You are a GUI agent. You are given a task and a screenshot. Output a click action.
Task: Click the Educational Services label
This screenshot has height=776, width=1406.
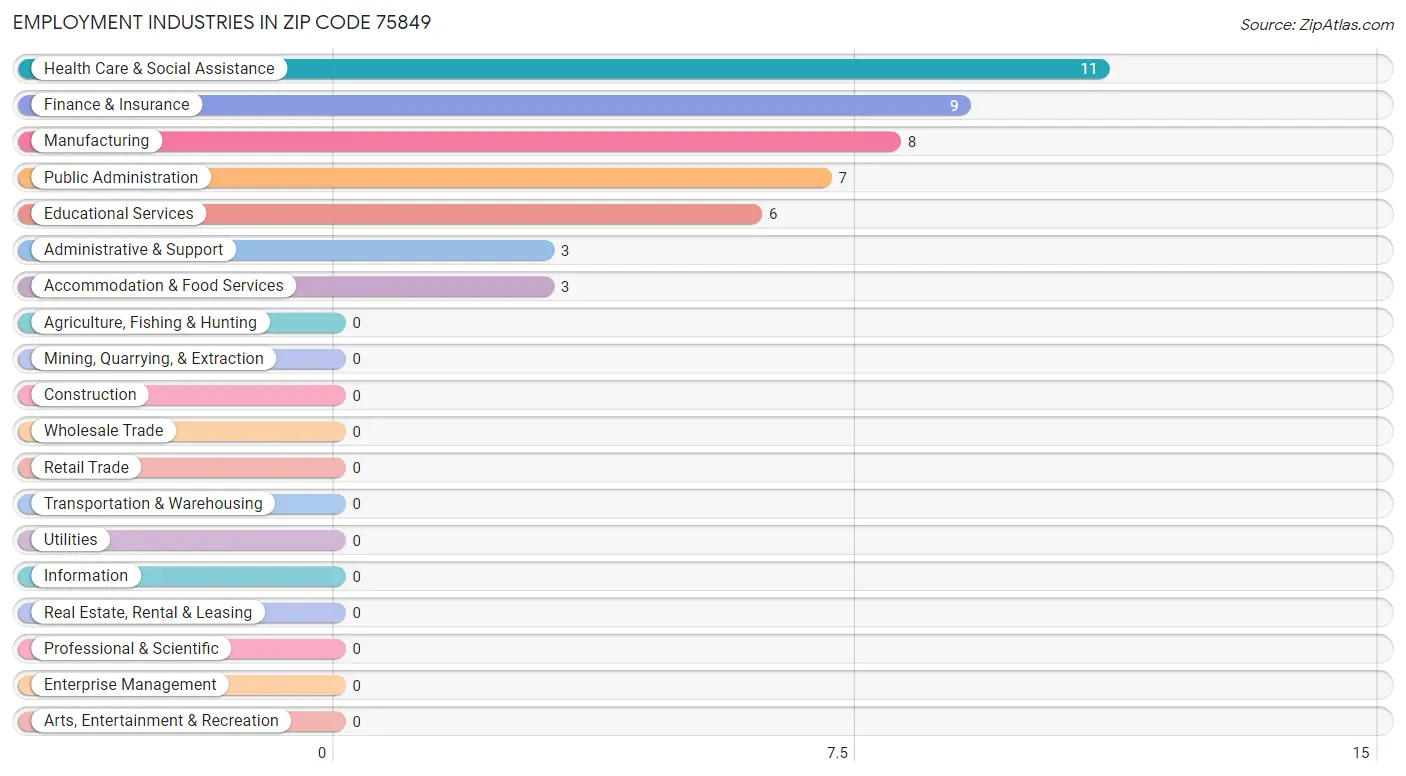119,214
